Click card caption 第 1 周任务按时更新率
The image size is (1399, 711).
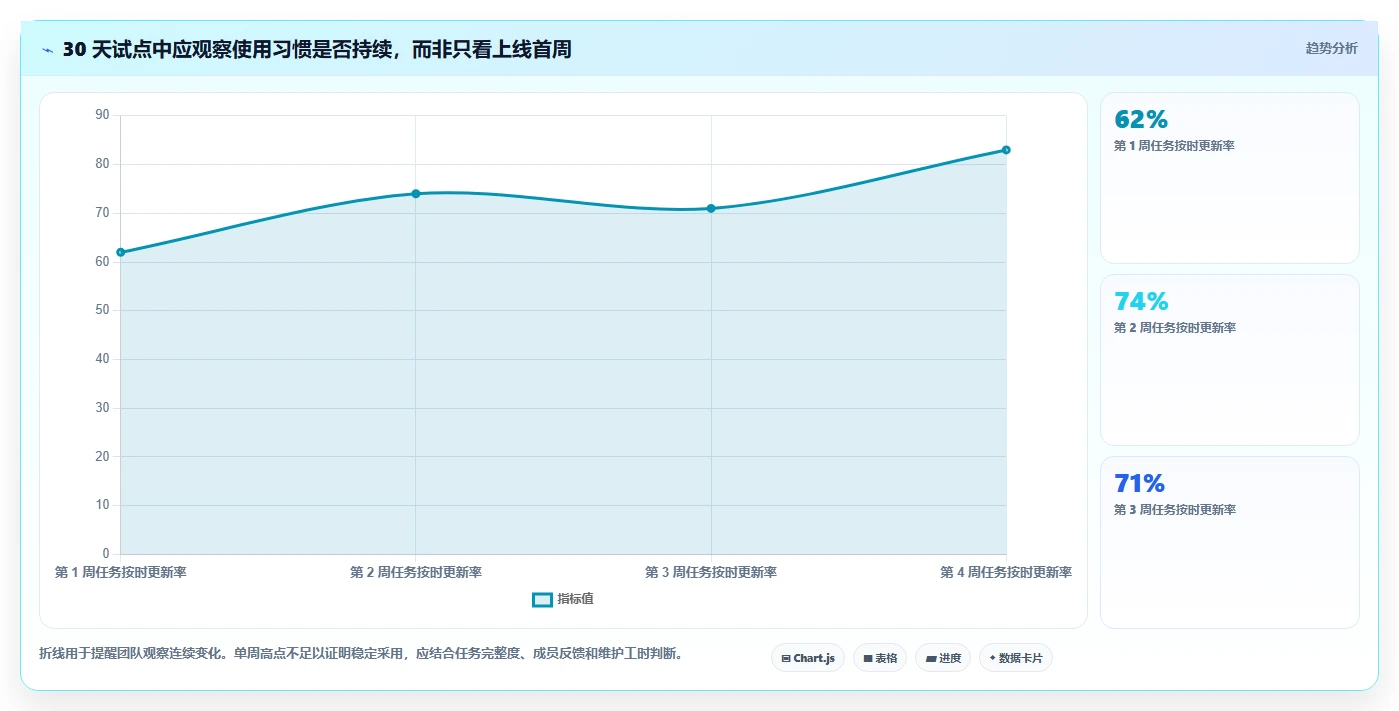1175,146
